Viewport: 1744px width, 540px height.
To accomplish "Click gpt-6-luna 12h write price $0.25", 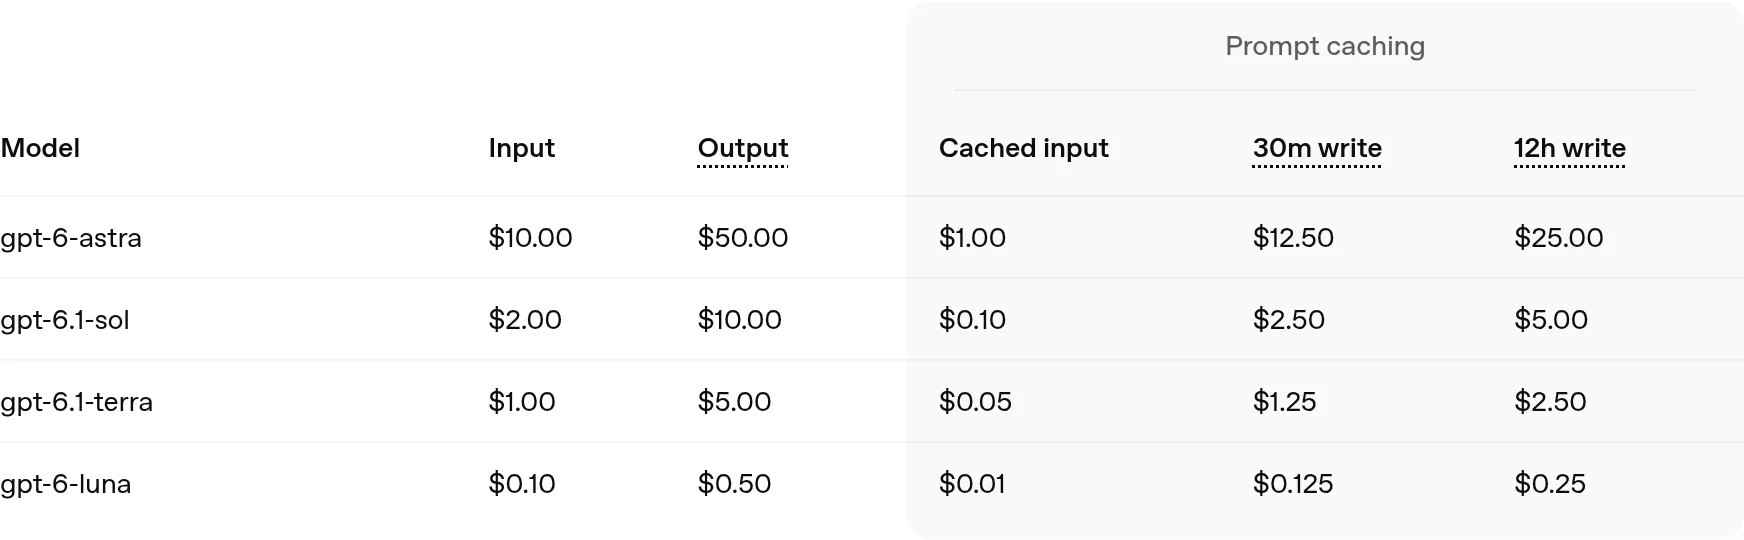I will 1550,484.
